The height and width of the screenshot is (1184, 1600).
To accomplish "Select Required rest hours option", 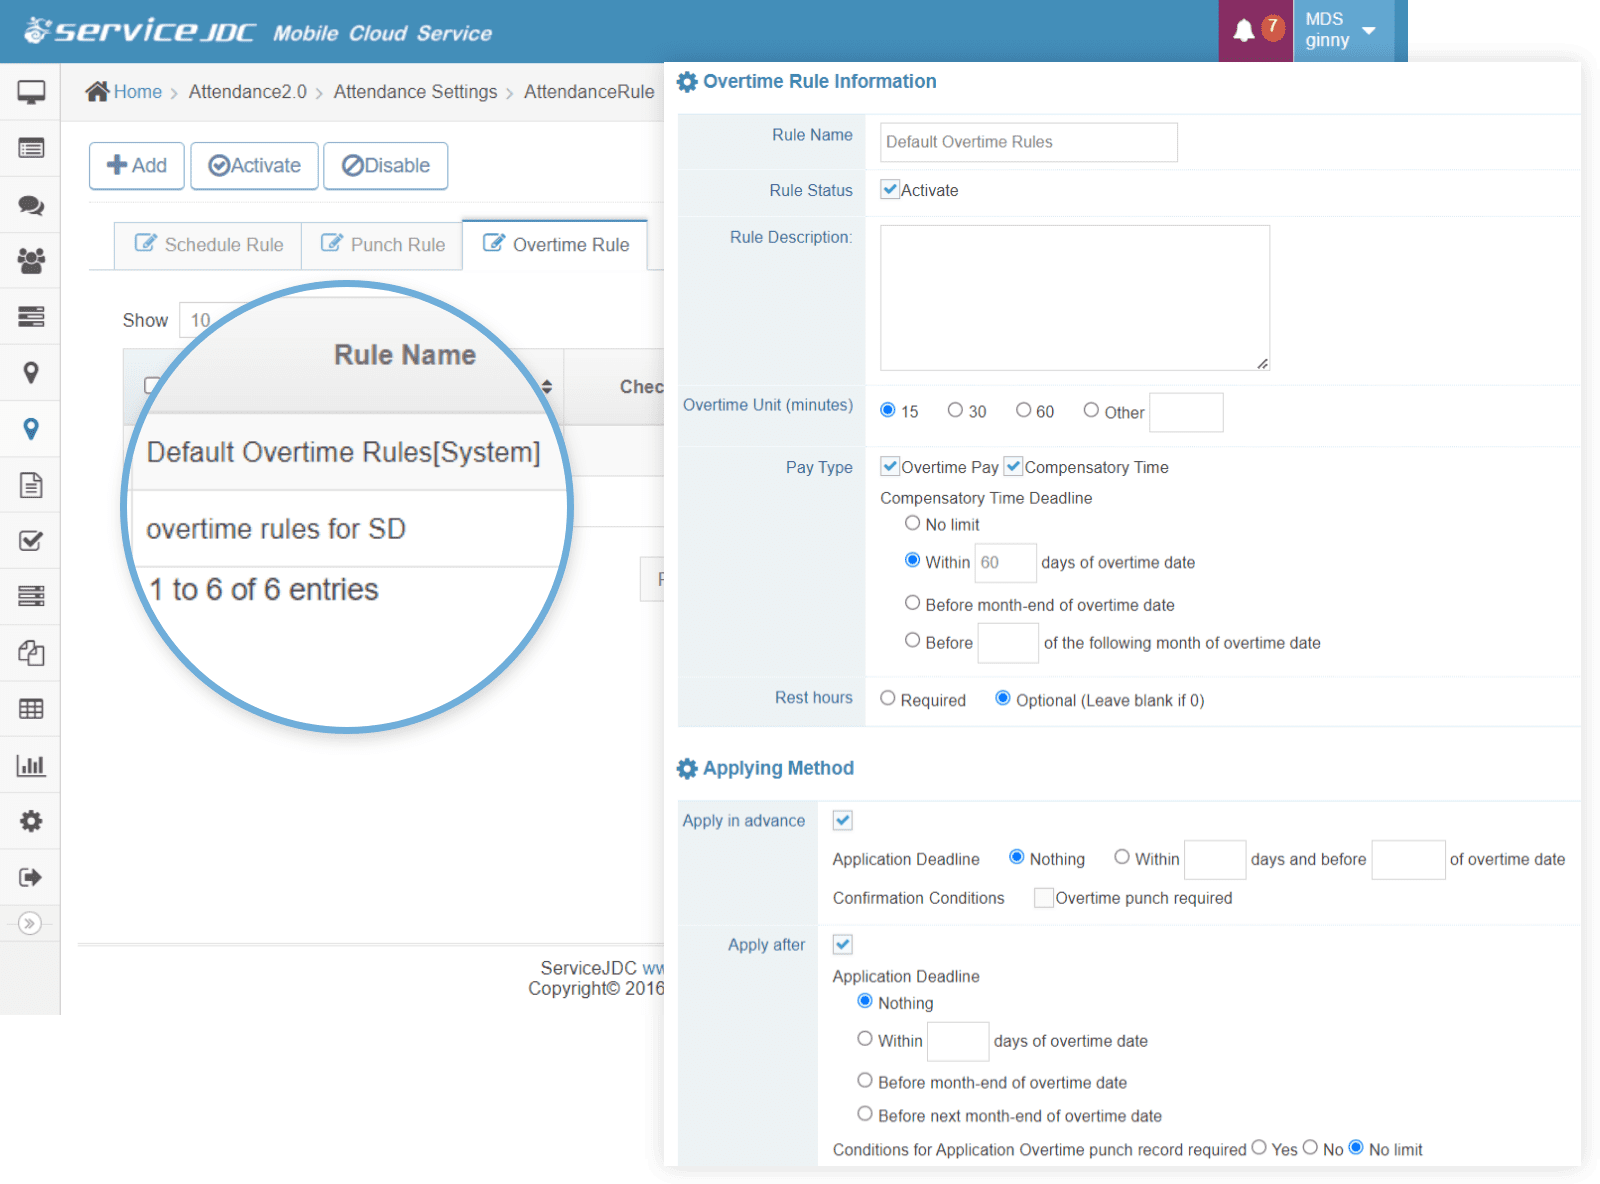I will click(x=888, y=698).
